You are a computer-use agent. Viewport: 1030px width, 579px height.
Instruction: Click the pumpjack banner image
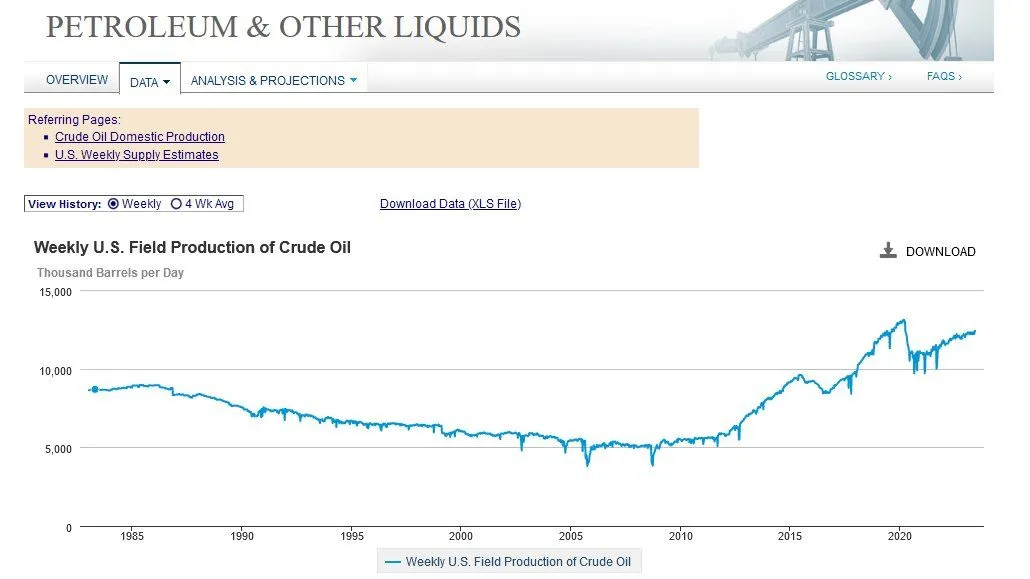830,30
